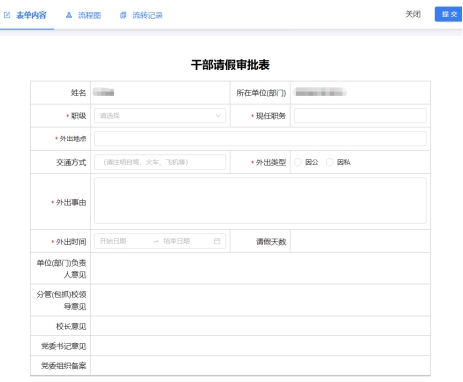463x382 pixels.
Task: Switch to the 流转记录 tab
Action: (x=141, y=15)
